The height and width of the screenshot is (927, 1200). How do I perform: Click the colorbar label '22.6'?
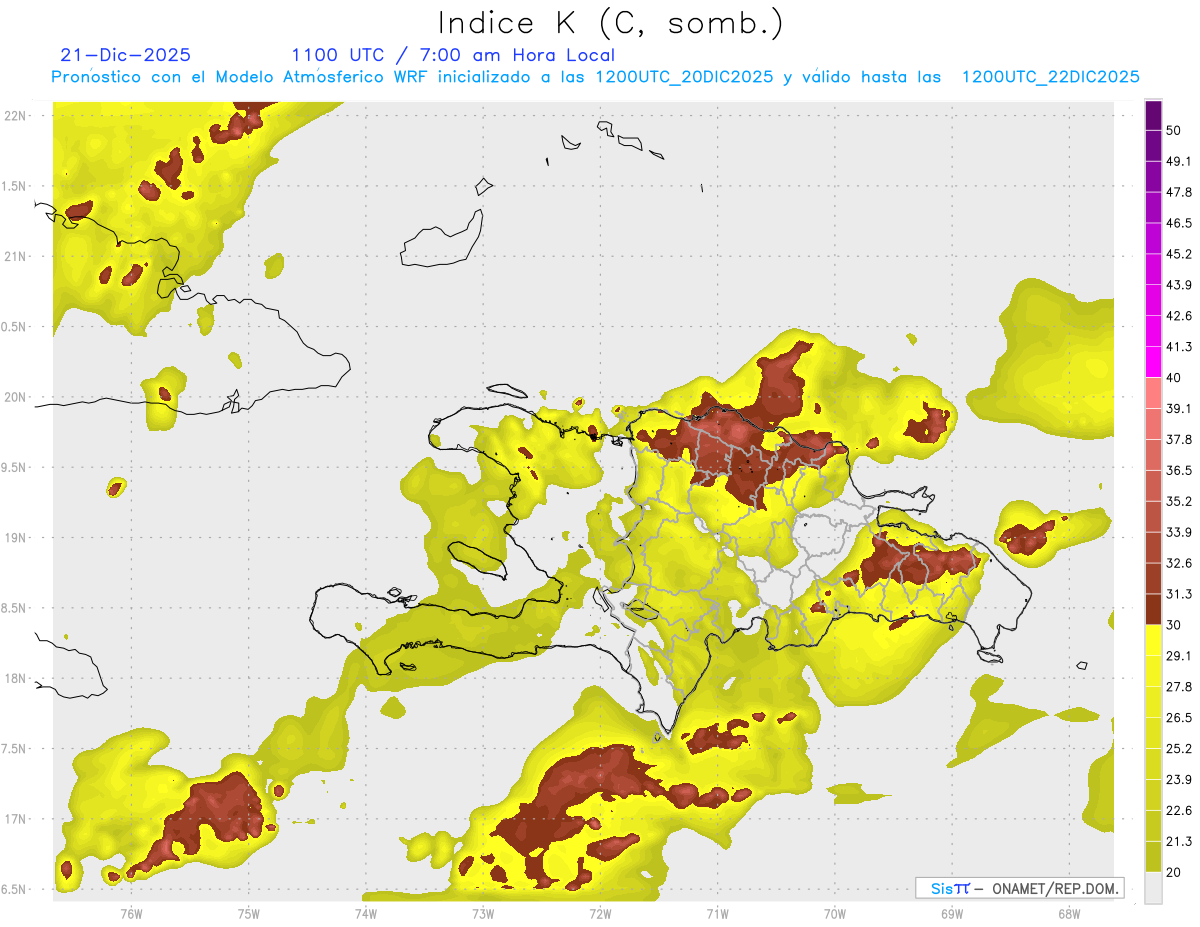pyautogui.click(x=1179, y=810)
